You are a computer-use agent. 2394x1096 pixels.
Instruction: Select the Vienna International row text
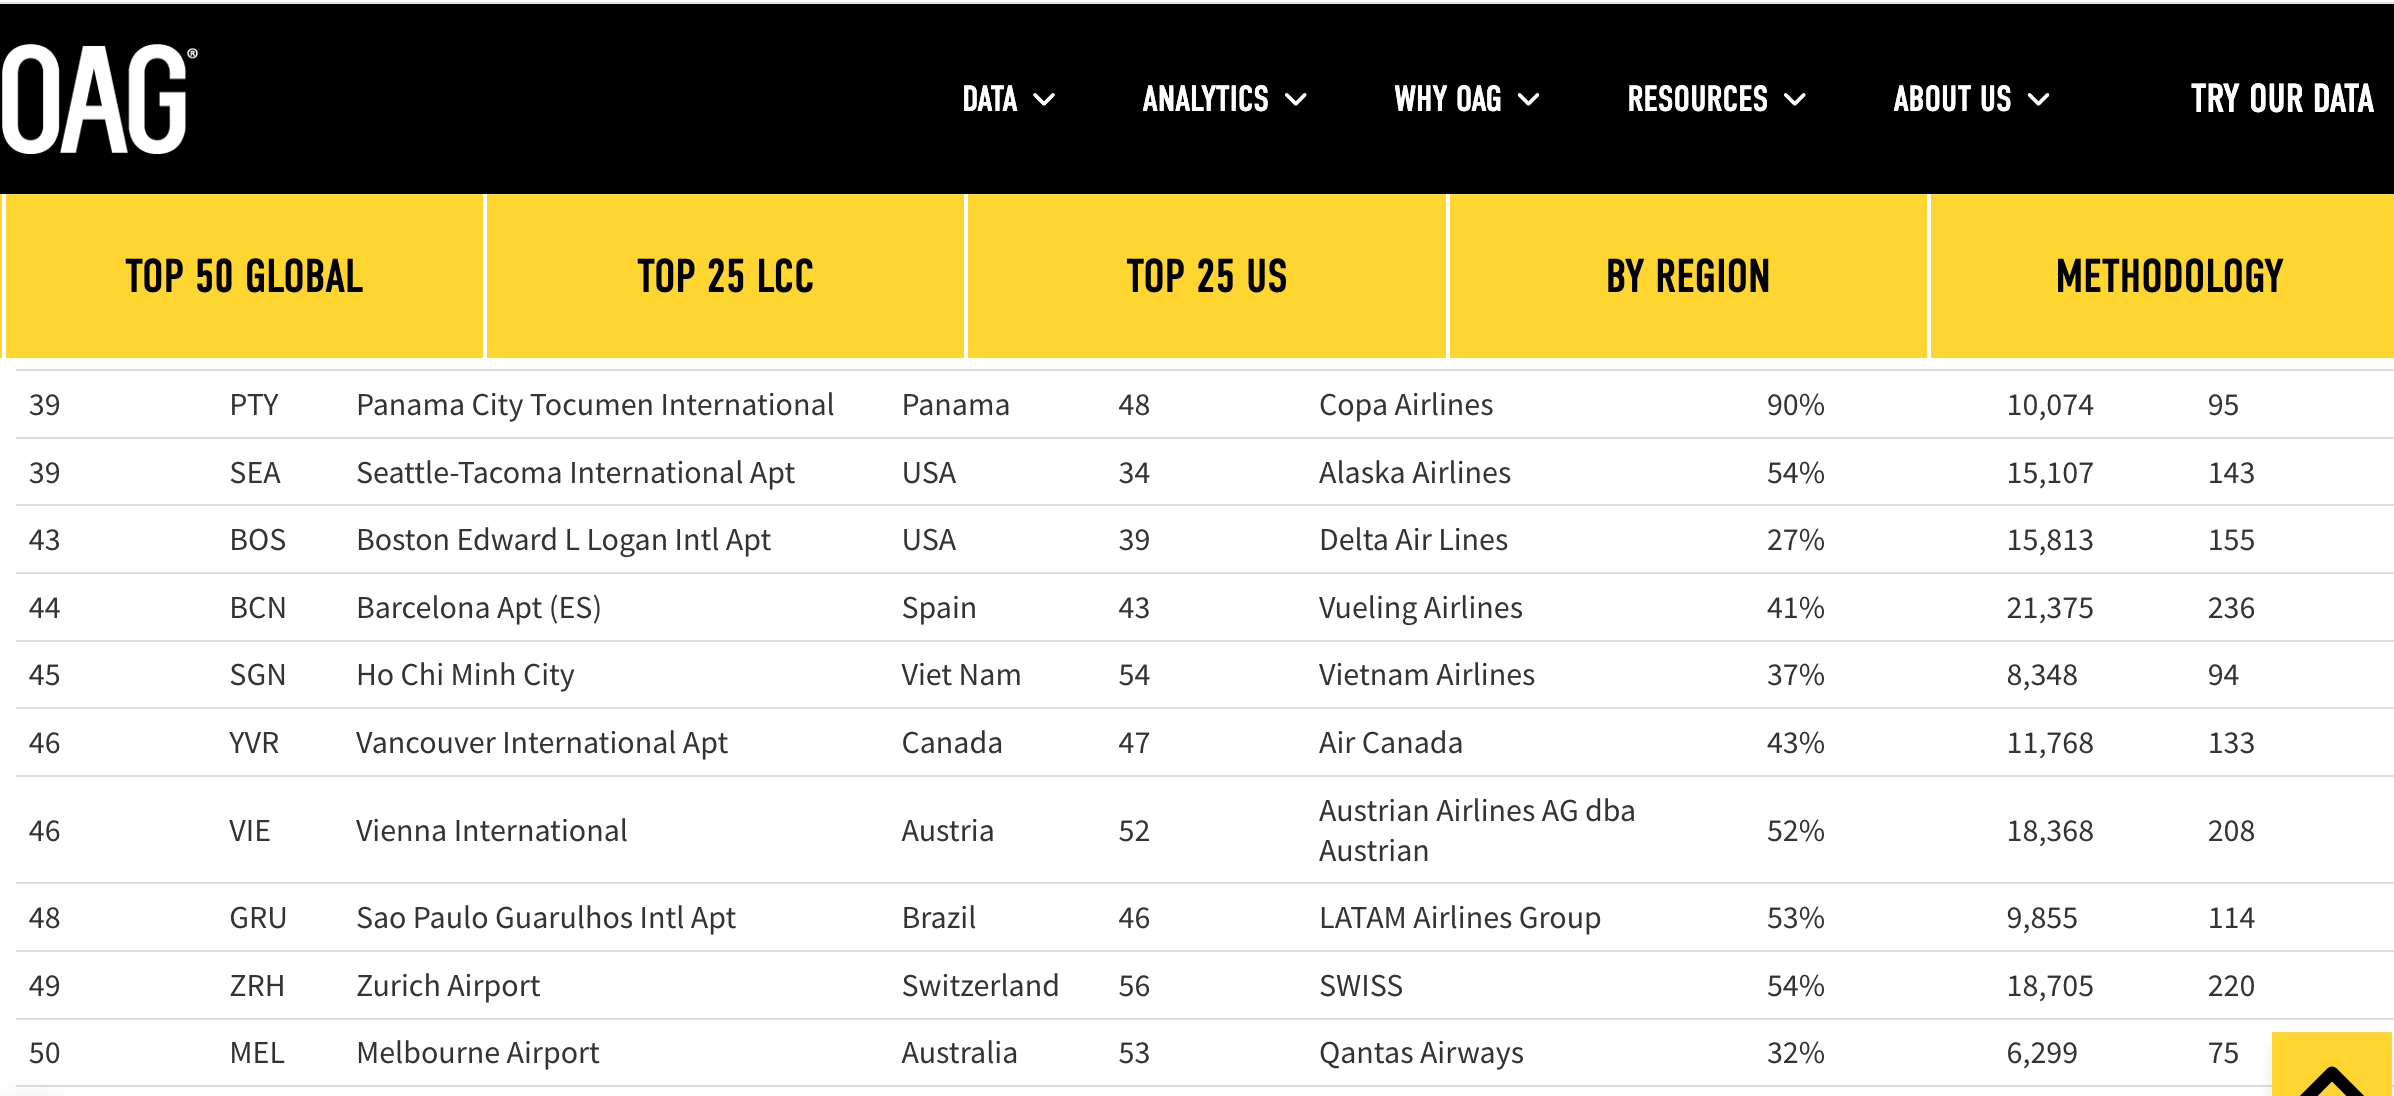tap(491, 831)
